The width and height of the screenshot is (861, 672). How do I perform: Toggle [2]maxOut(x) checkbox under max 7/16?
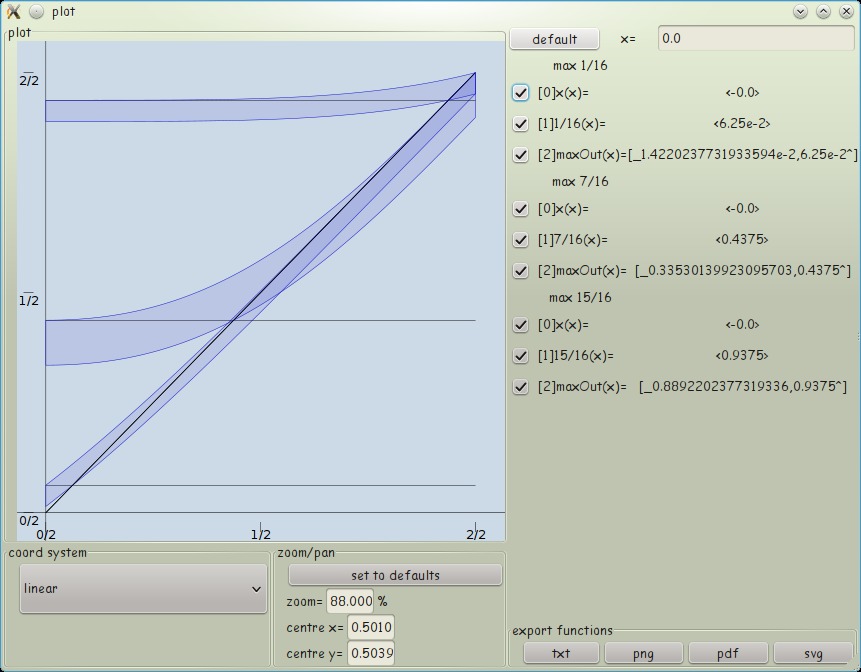521,271
